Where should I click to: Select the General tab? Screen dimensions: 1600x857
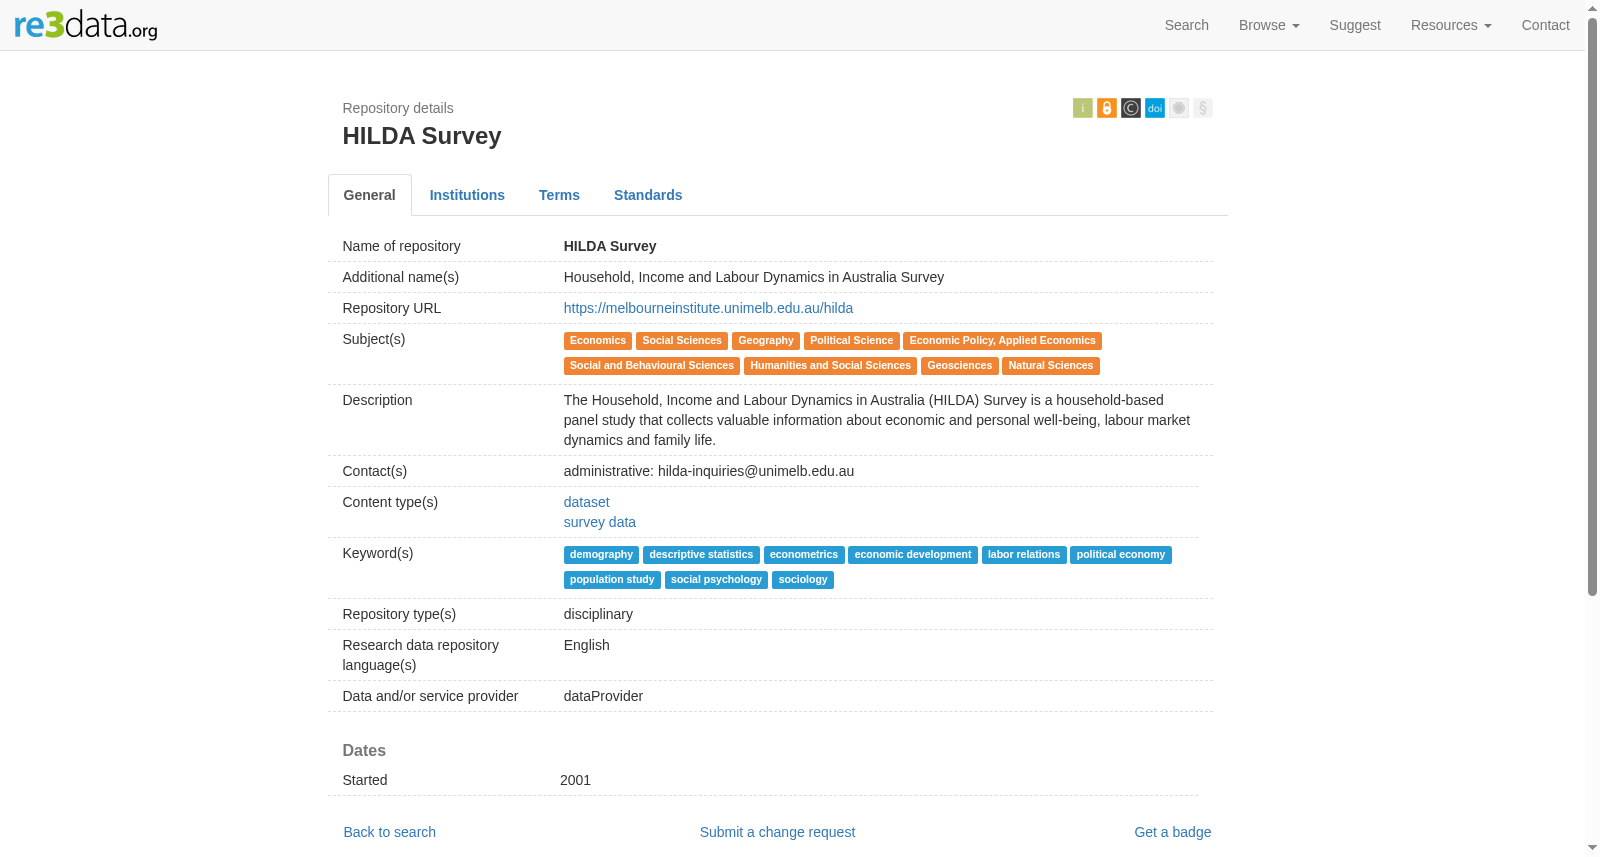click(369, 195)
